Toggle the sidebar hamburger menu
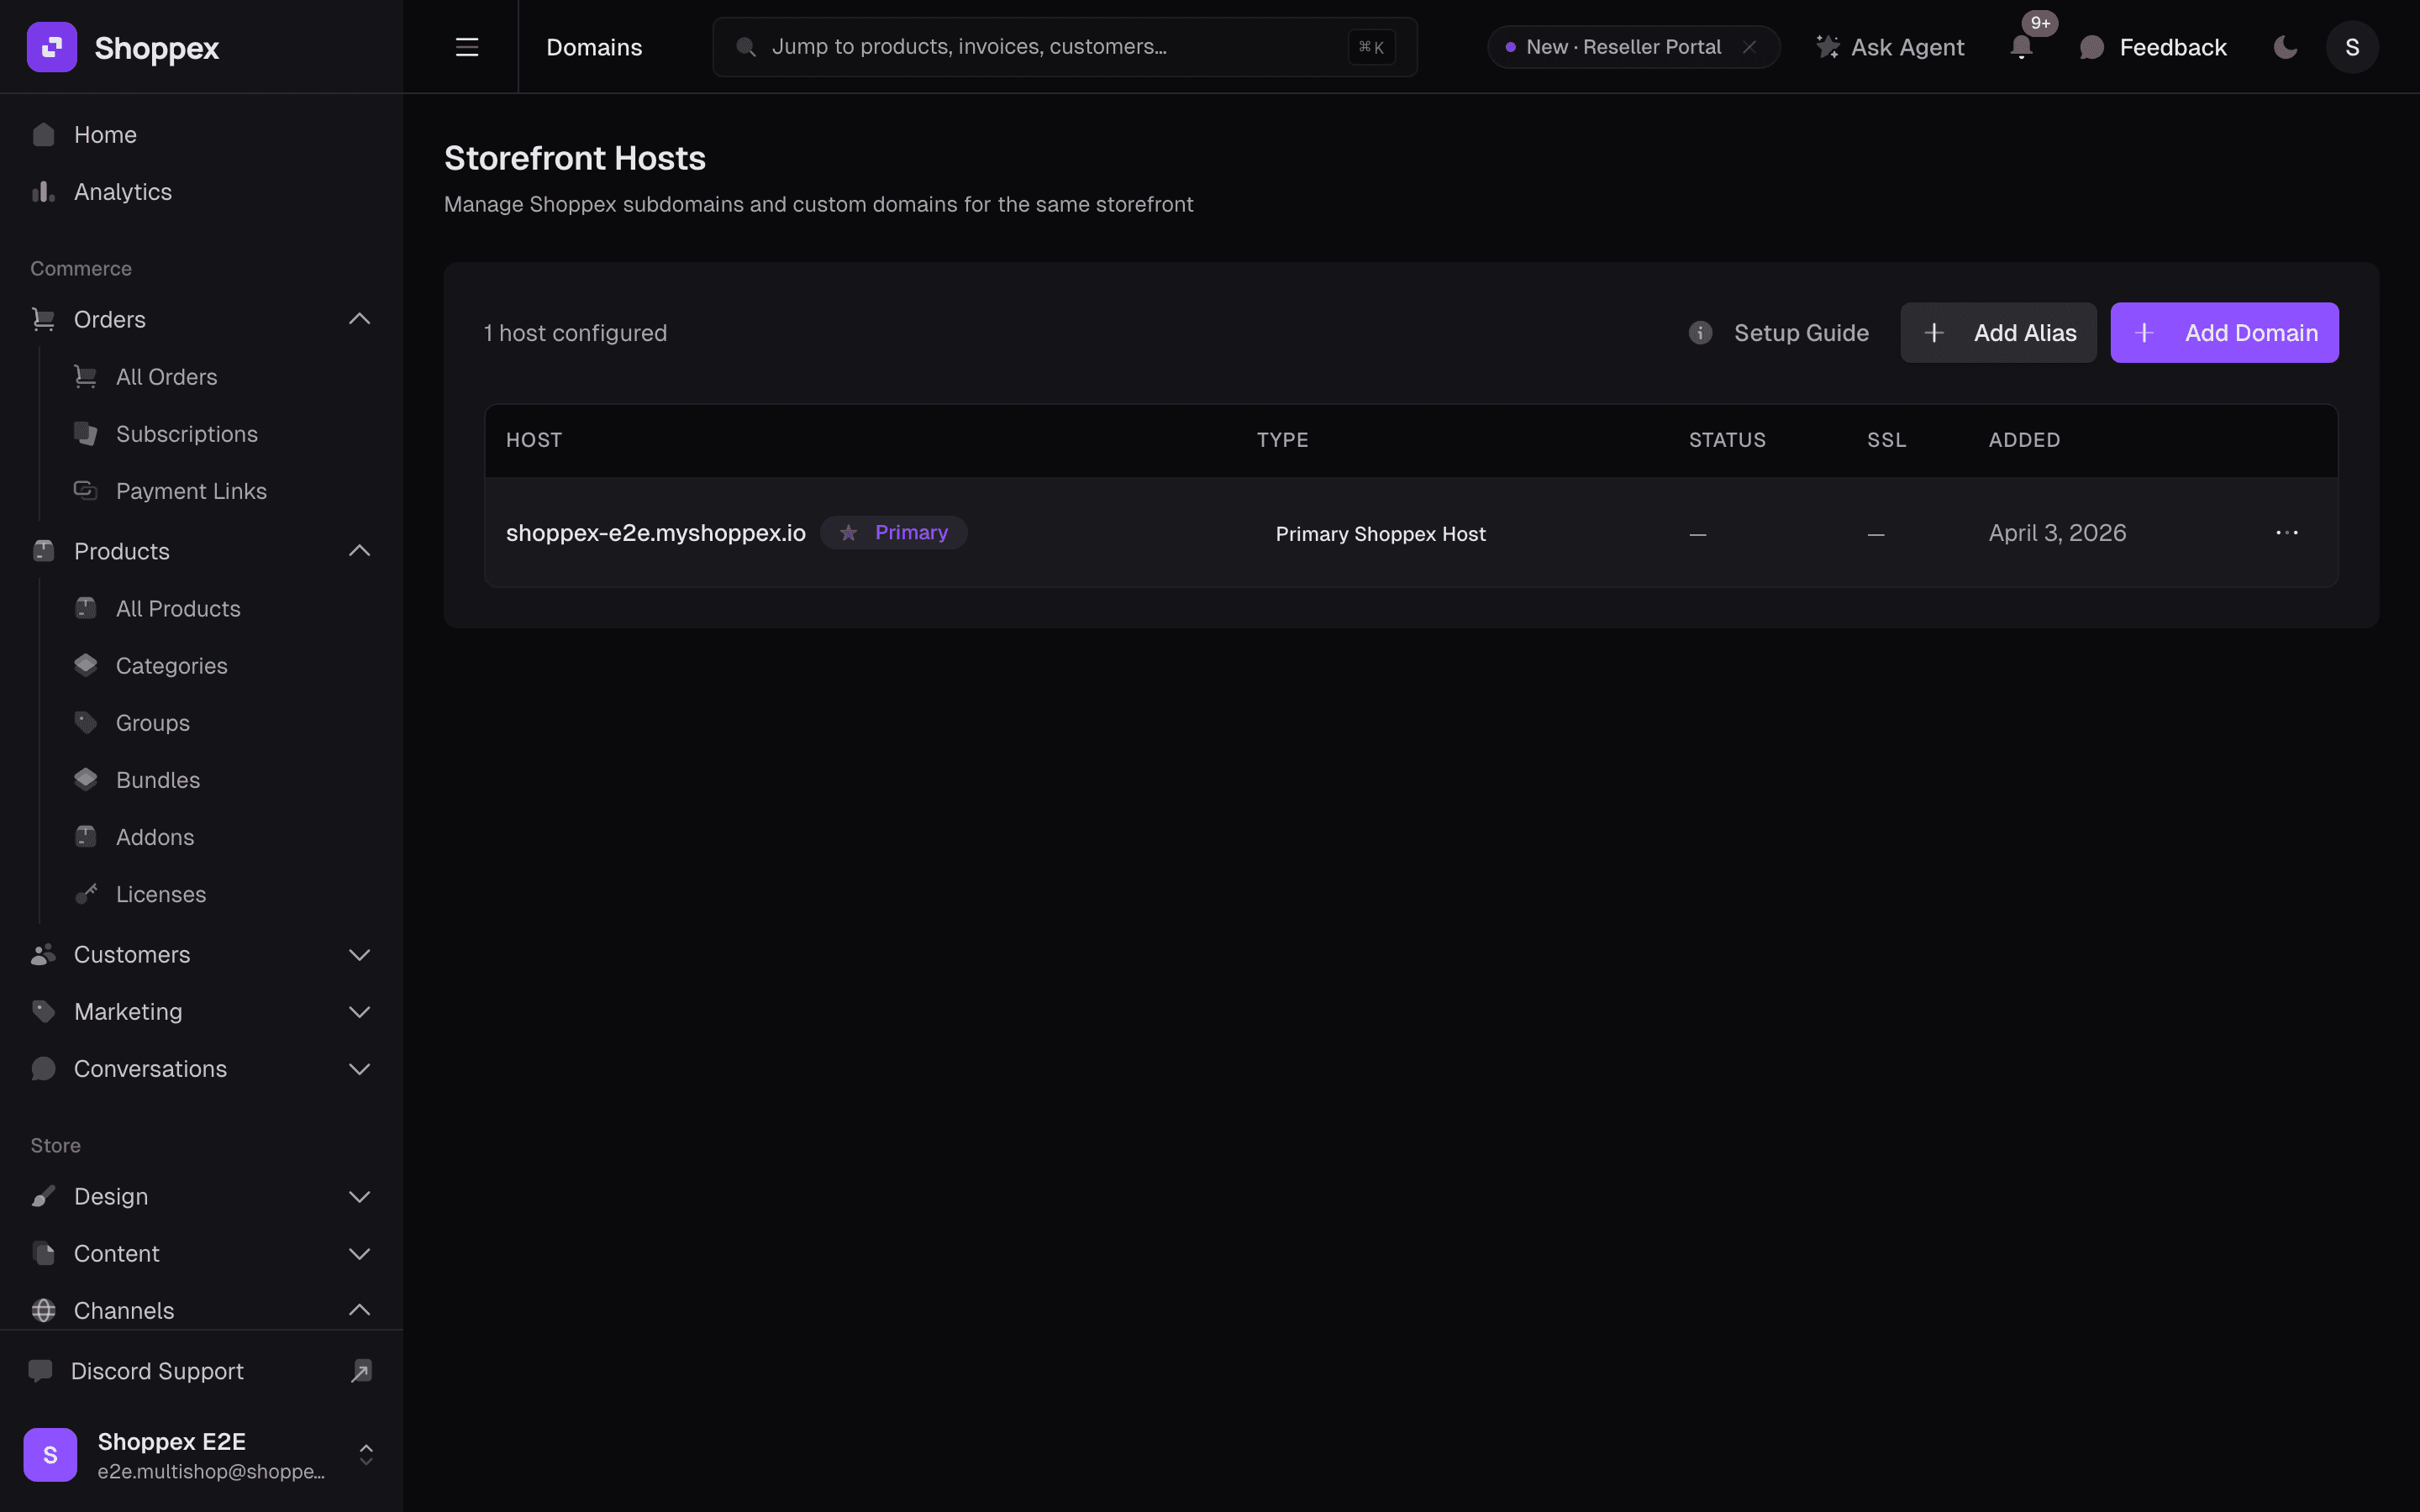The height and width of the screenshot is (1512, 2420). [x=467, y=47]
